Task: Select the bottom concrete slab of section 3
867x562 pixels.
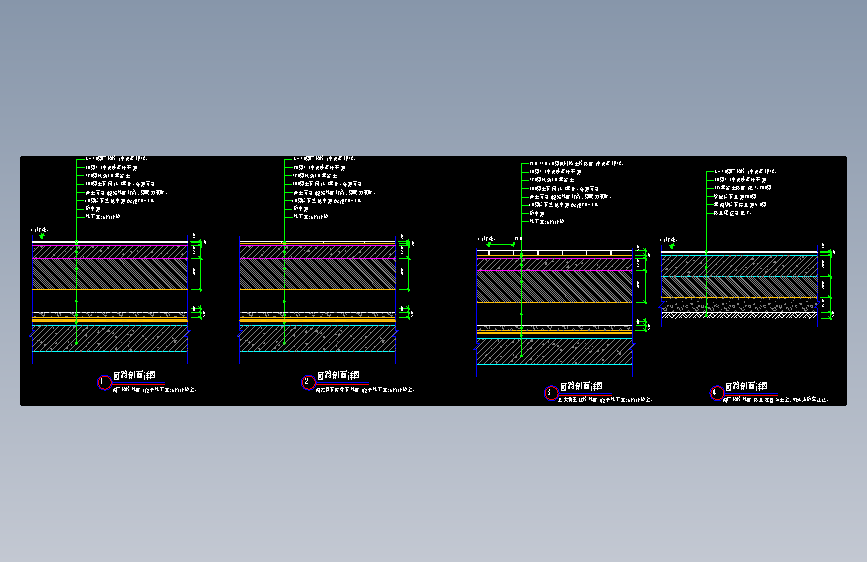Action: click(x=555, y=351)
